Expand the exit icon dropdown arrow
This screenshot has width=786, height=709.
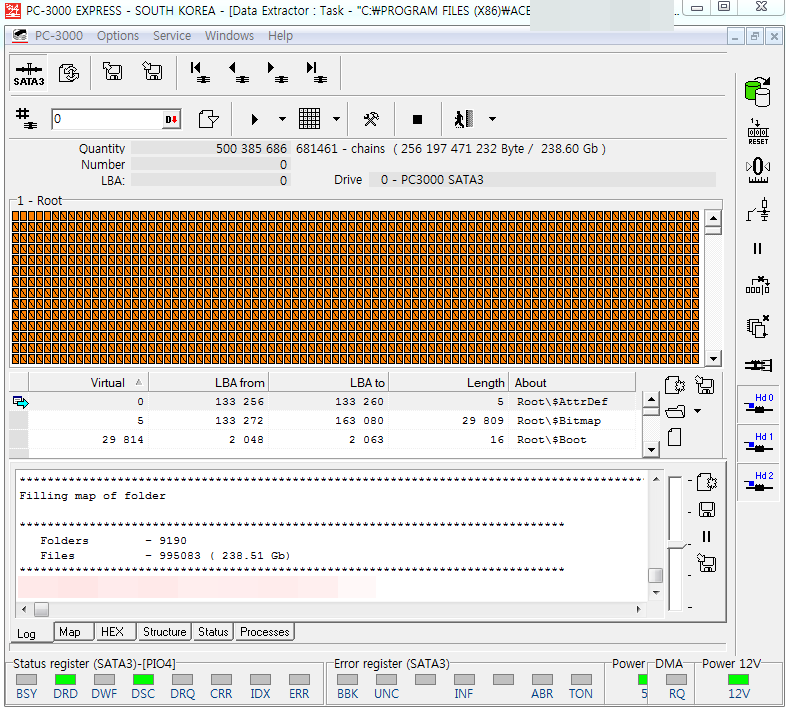coord(492,119)
